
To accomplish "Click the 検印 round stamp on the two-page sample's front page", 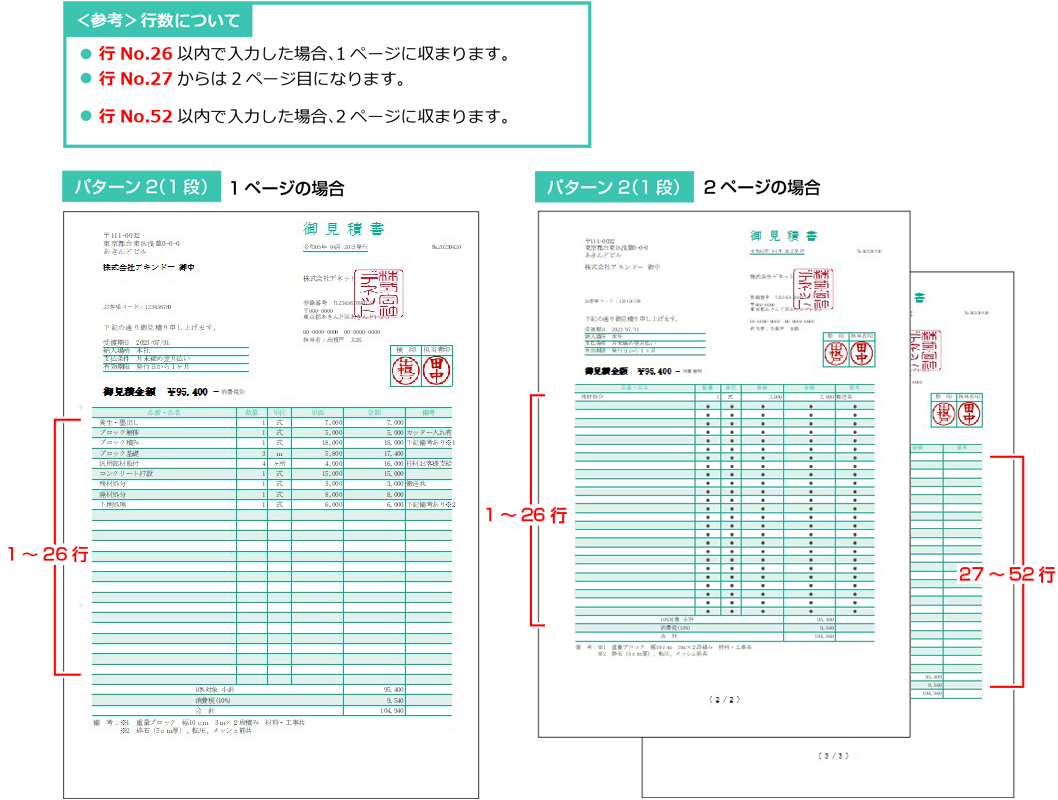I will (x=836, y=353).
